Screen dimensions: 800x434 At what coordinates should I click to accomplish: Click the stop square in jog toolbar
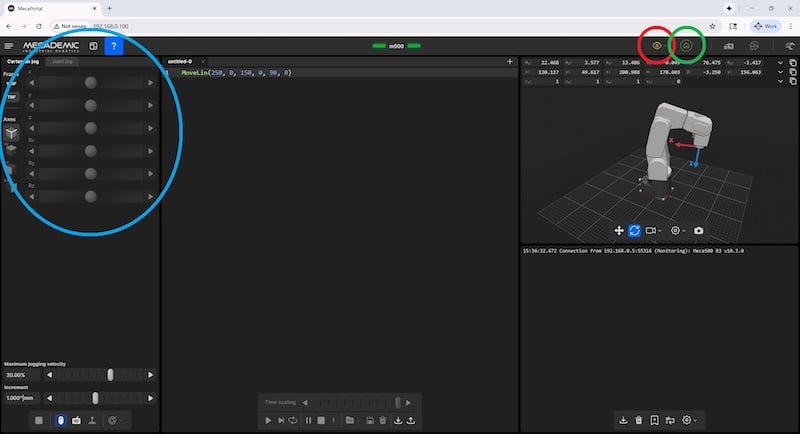(39, 420)
